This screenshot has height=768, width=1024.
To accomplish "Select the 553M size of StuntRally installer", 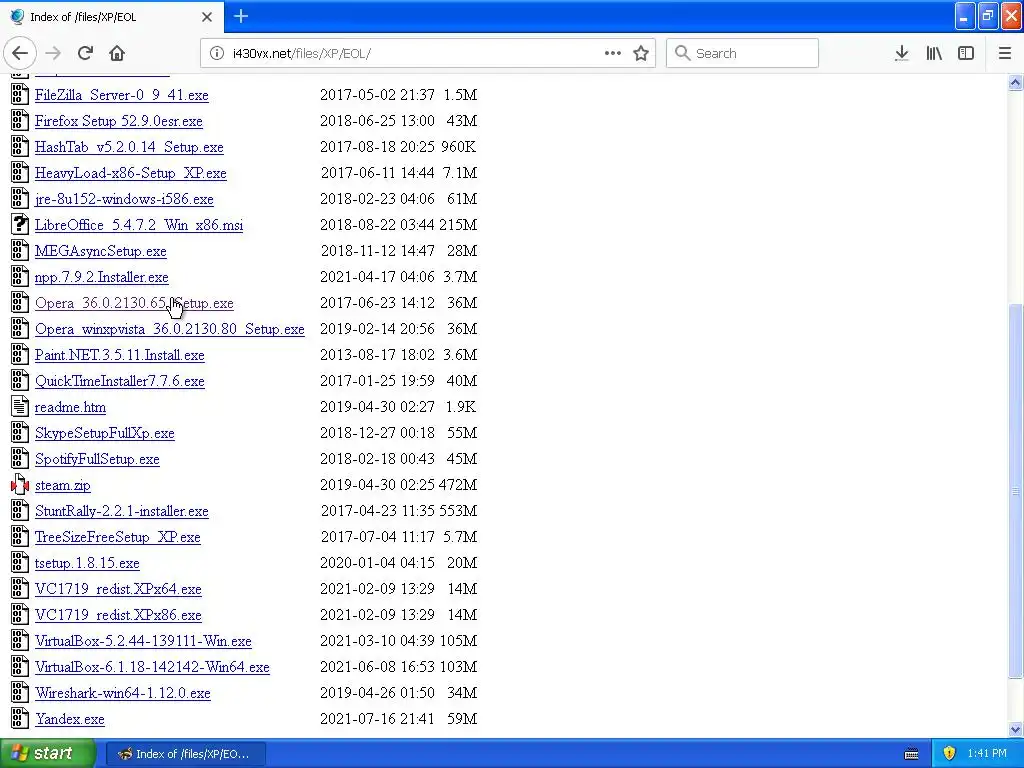I will click(458, 511).
